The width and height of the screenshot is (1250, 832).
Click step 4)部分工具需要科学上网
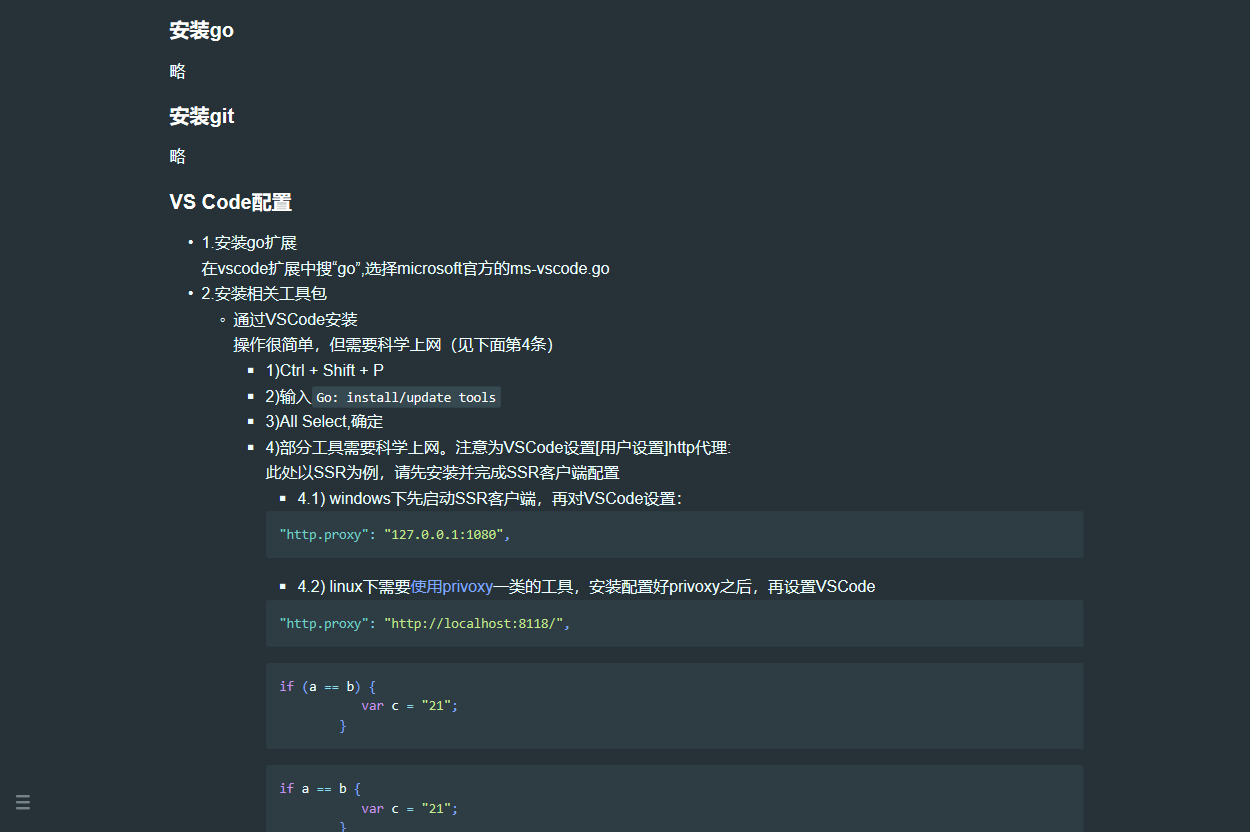[498, 448]
